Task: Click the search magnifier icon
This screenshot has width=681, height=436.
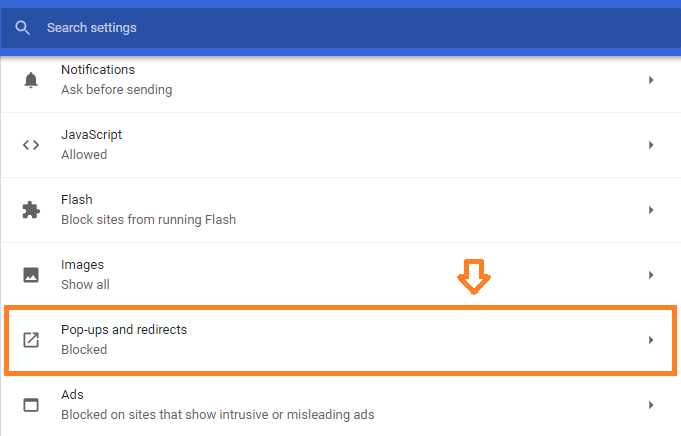Action: click(22, 28)
